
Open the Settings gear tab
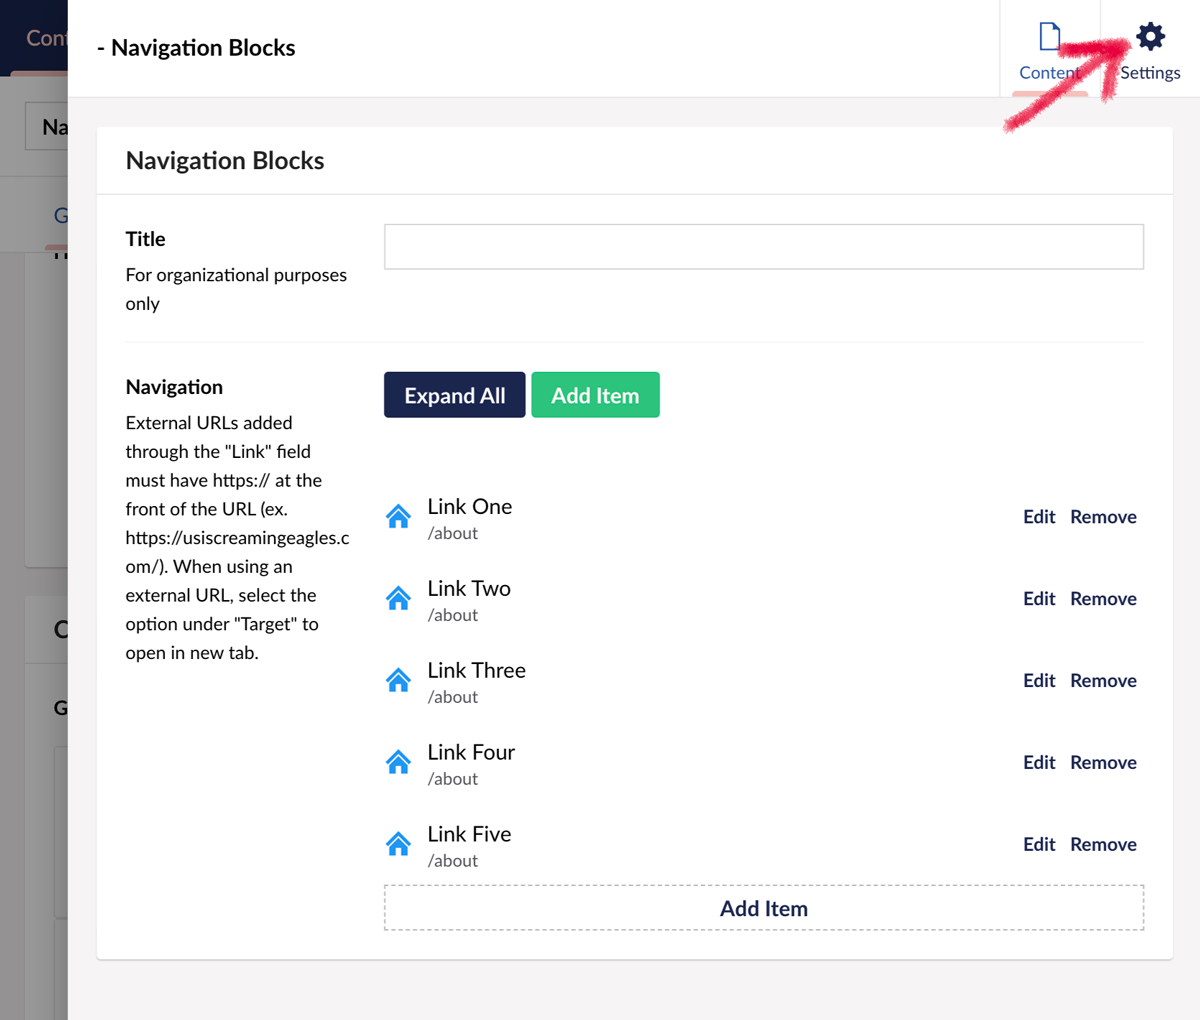(1150, 50)
